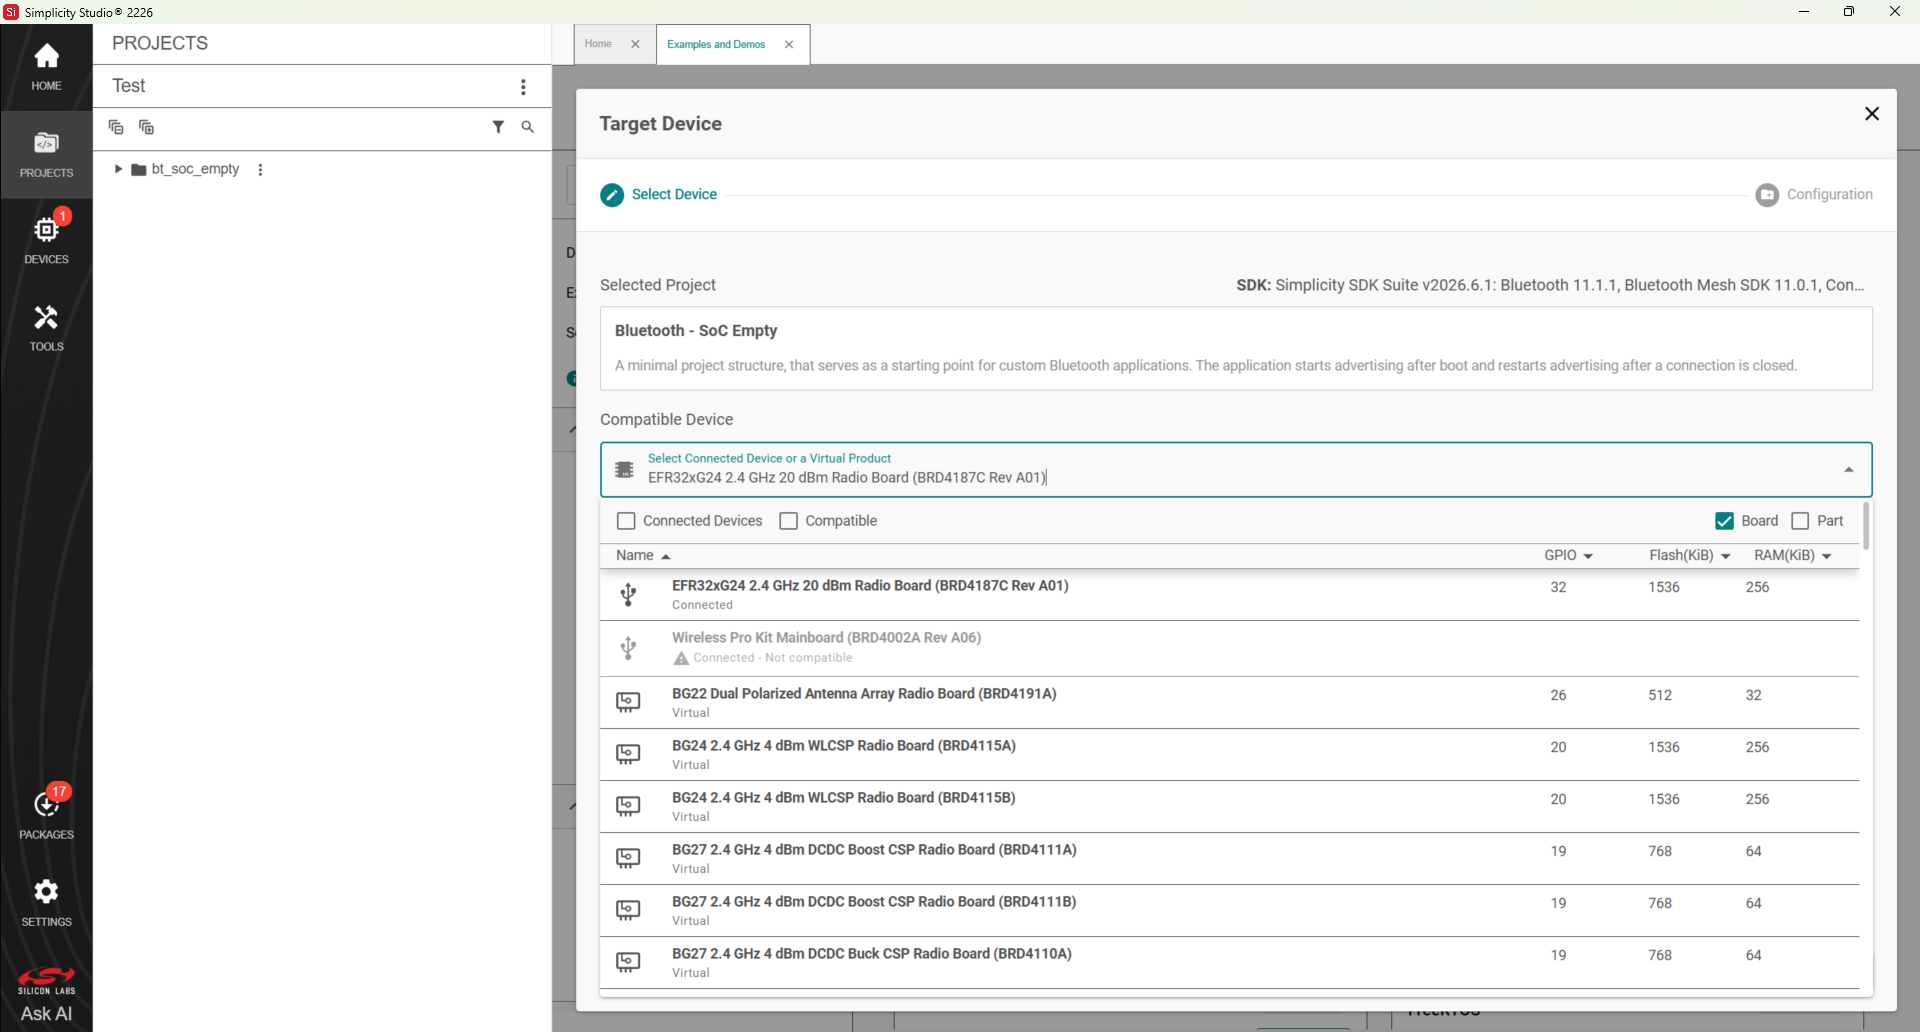Select BG27 DCDC Buck CSP board BRD4110A
The height and width of the screenshot is (1032, 1920).
pos(1229,963)
